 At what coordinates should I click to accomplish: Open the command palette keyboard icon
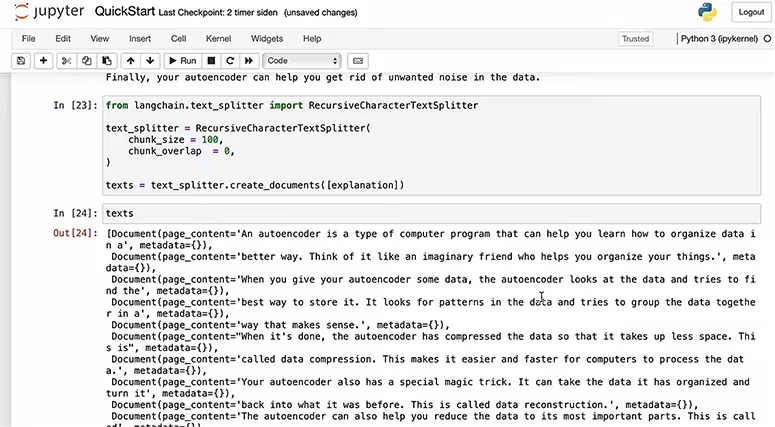(x=359, y=61)
